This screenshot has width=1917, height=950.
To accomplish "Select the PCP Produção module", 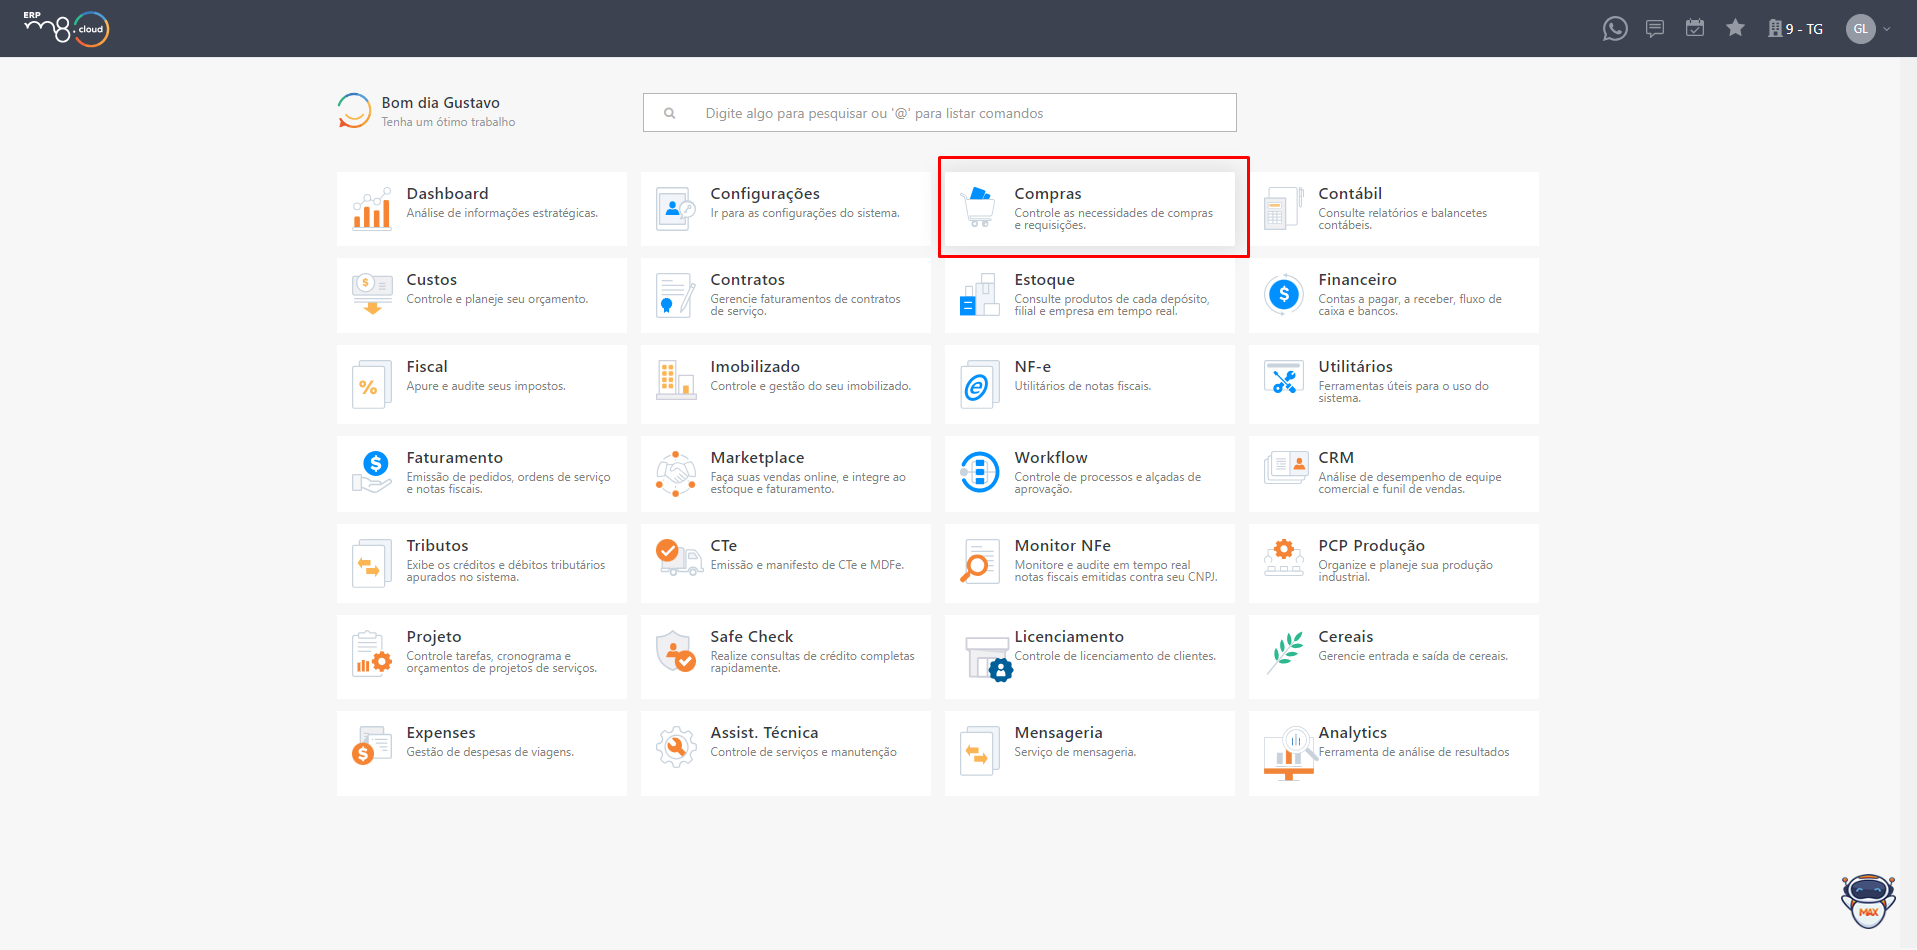I will tap(1394, 563).
